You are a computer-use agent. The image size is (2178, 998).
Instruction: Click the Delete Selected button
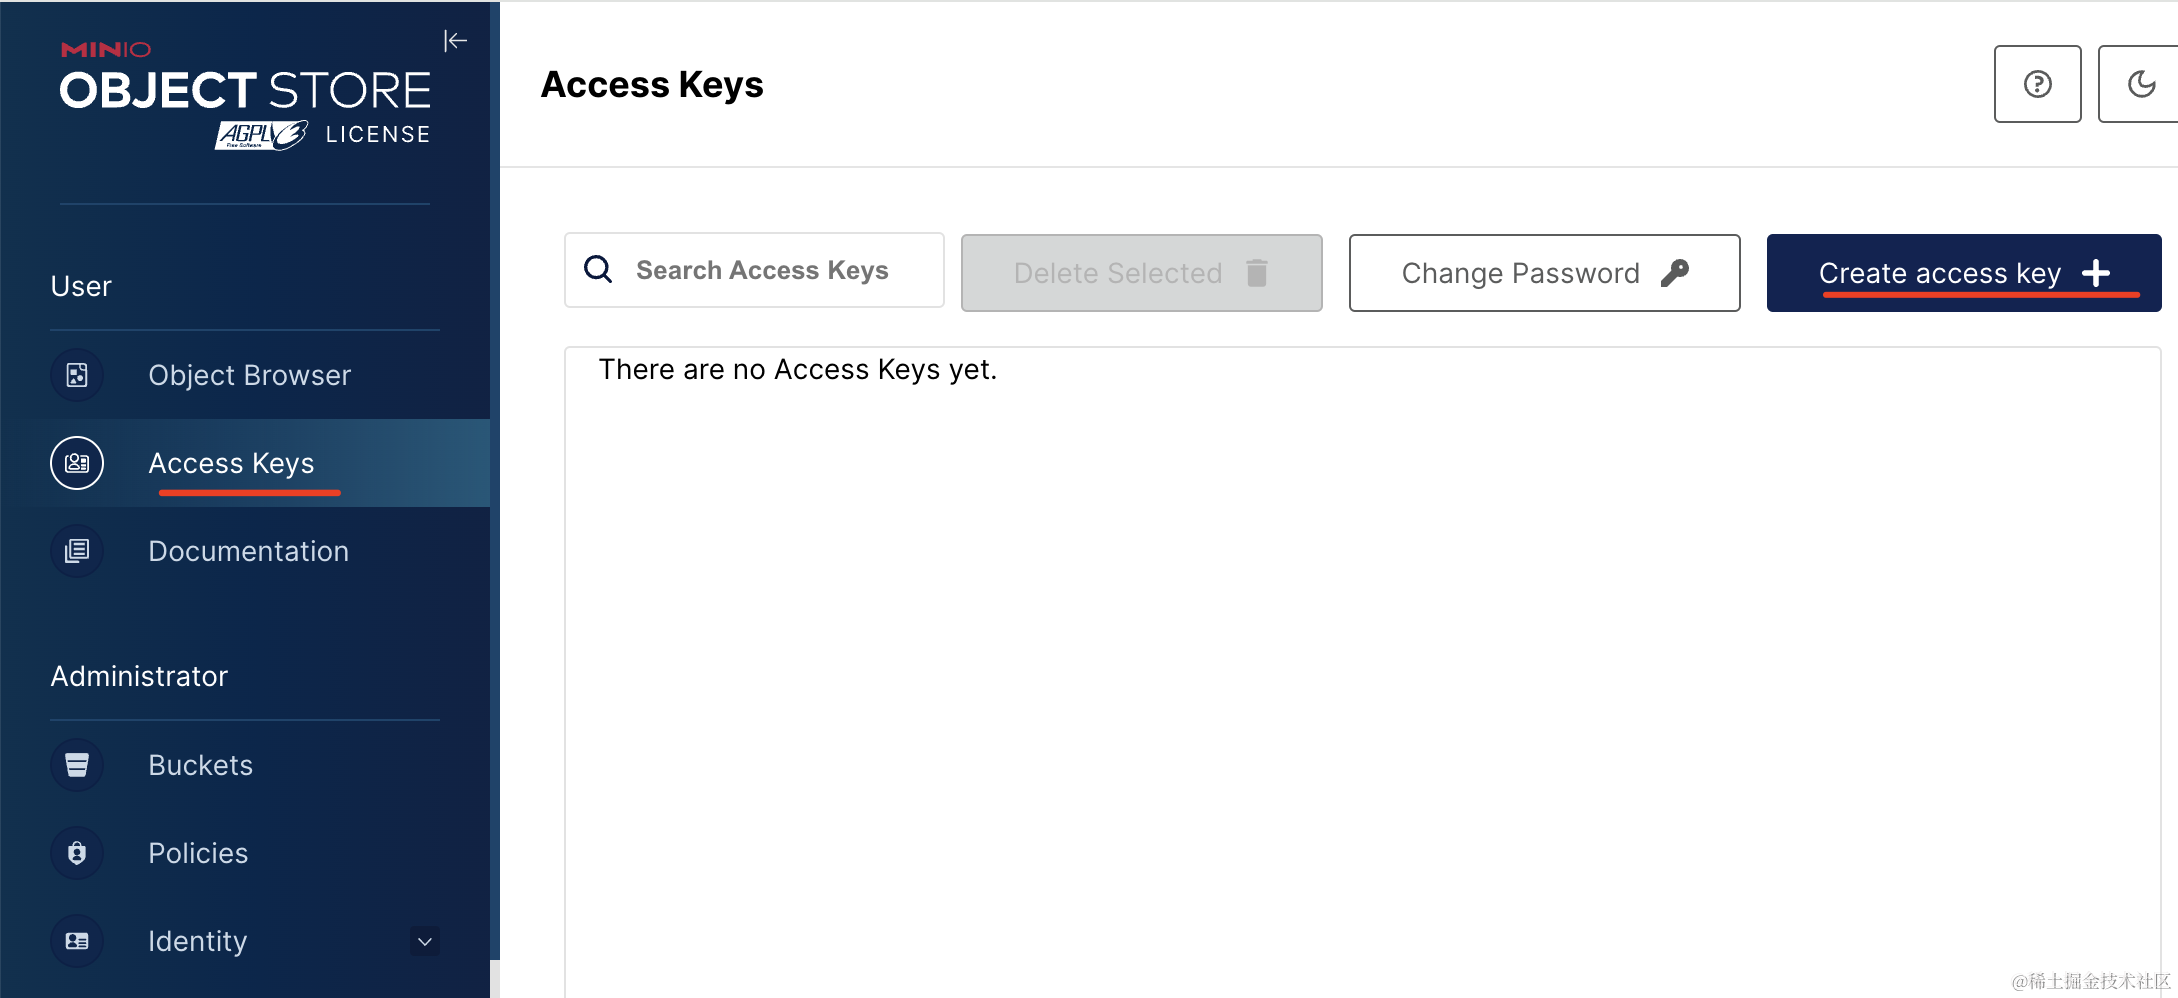1141,273
